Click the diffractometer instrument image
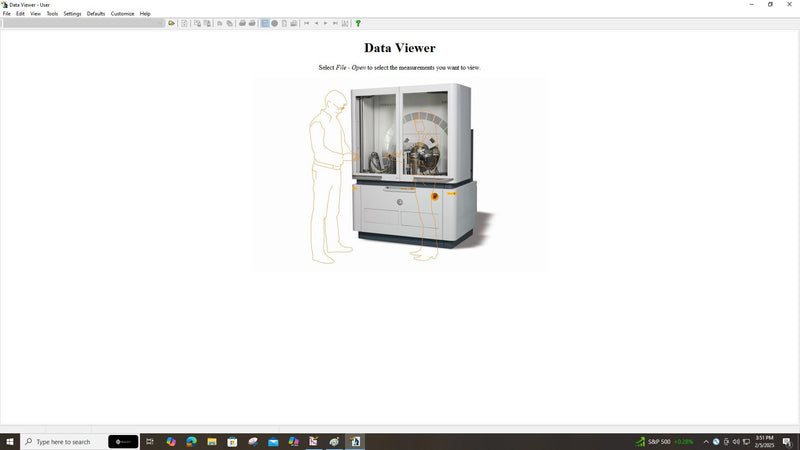Viewport: 800px width, 450px height. pos(399,174)
